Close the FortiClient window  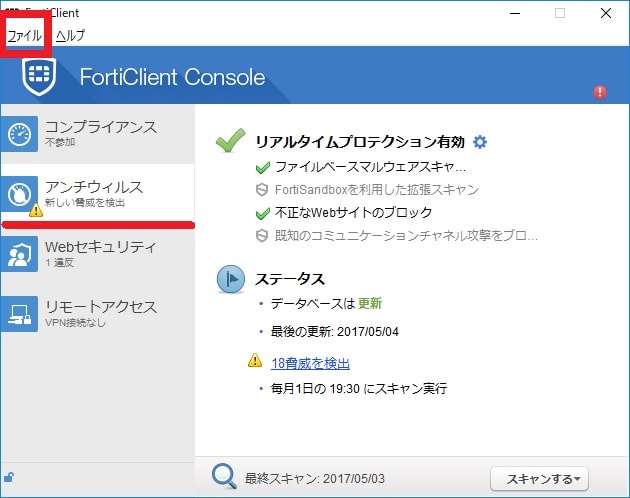tap(606, 13)
